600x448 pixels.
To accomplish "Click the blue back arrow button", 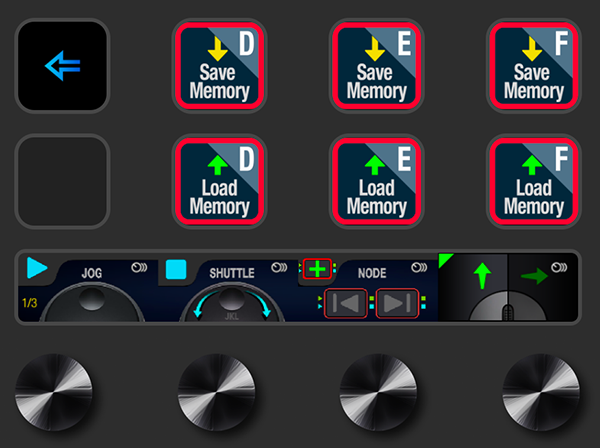I will click(x=62, y=65).
